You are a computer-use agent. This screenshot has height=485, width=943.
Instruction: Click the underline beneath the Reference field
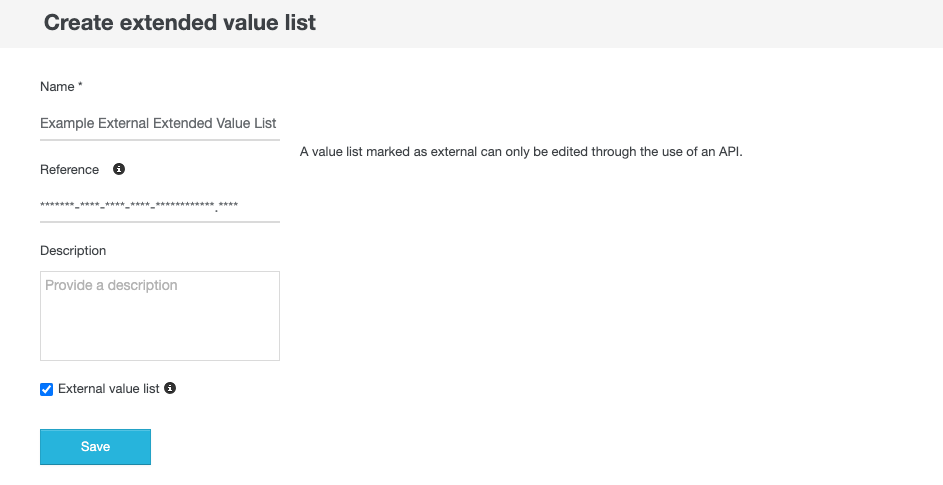tap(159, 221)
